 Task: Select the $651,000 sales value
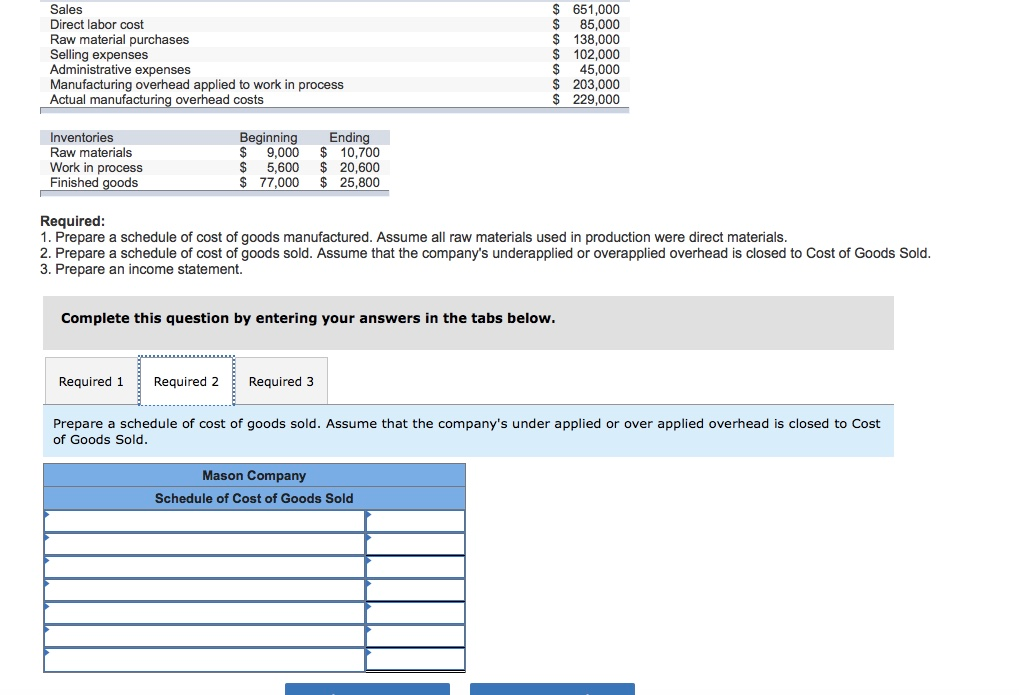click(586, 9)
